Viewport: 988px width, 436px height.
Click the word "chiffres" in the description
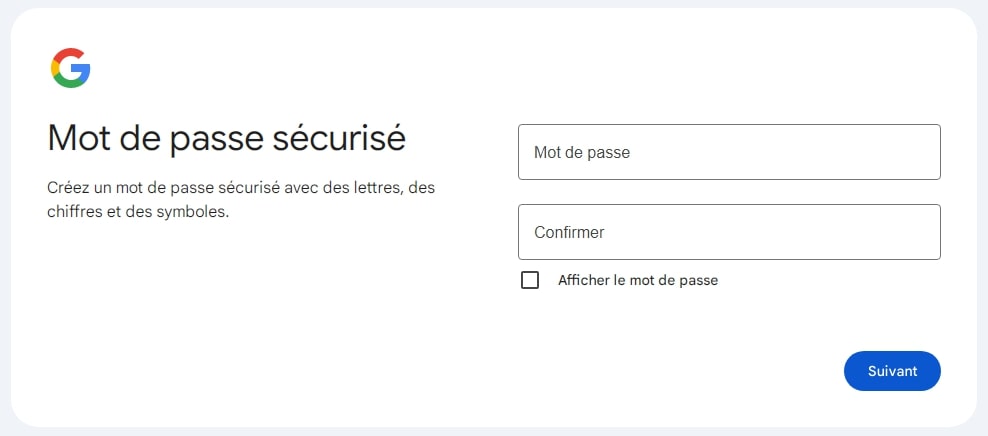(72, 212)
